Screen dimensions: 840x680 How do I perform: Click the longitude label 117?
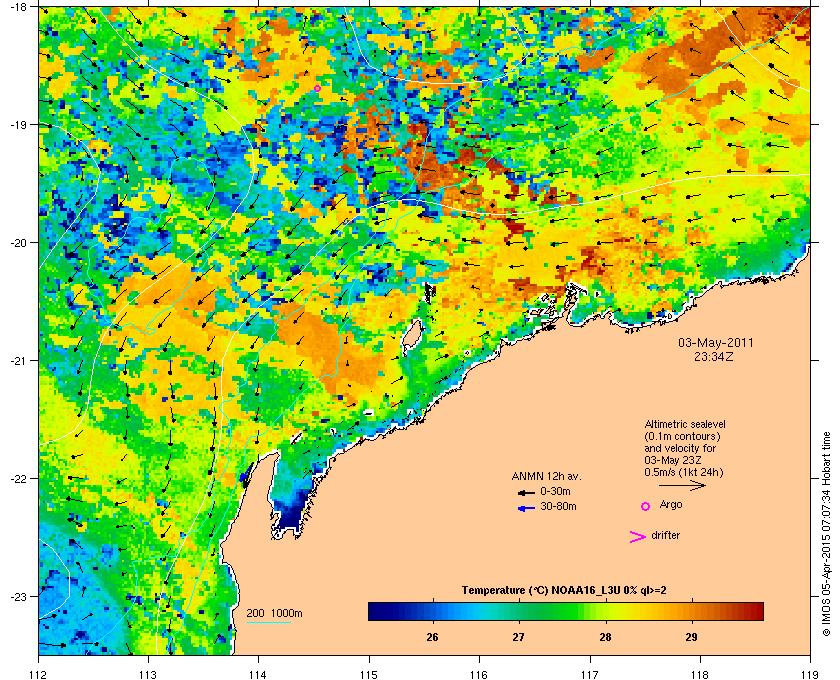(x=590, y=674)
